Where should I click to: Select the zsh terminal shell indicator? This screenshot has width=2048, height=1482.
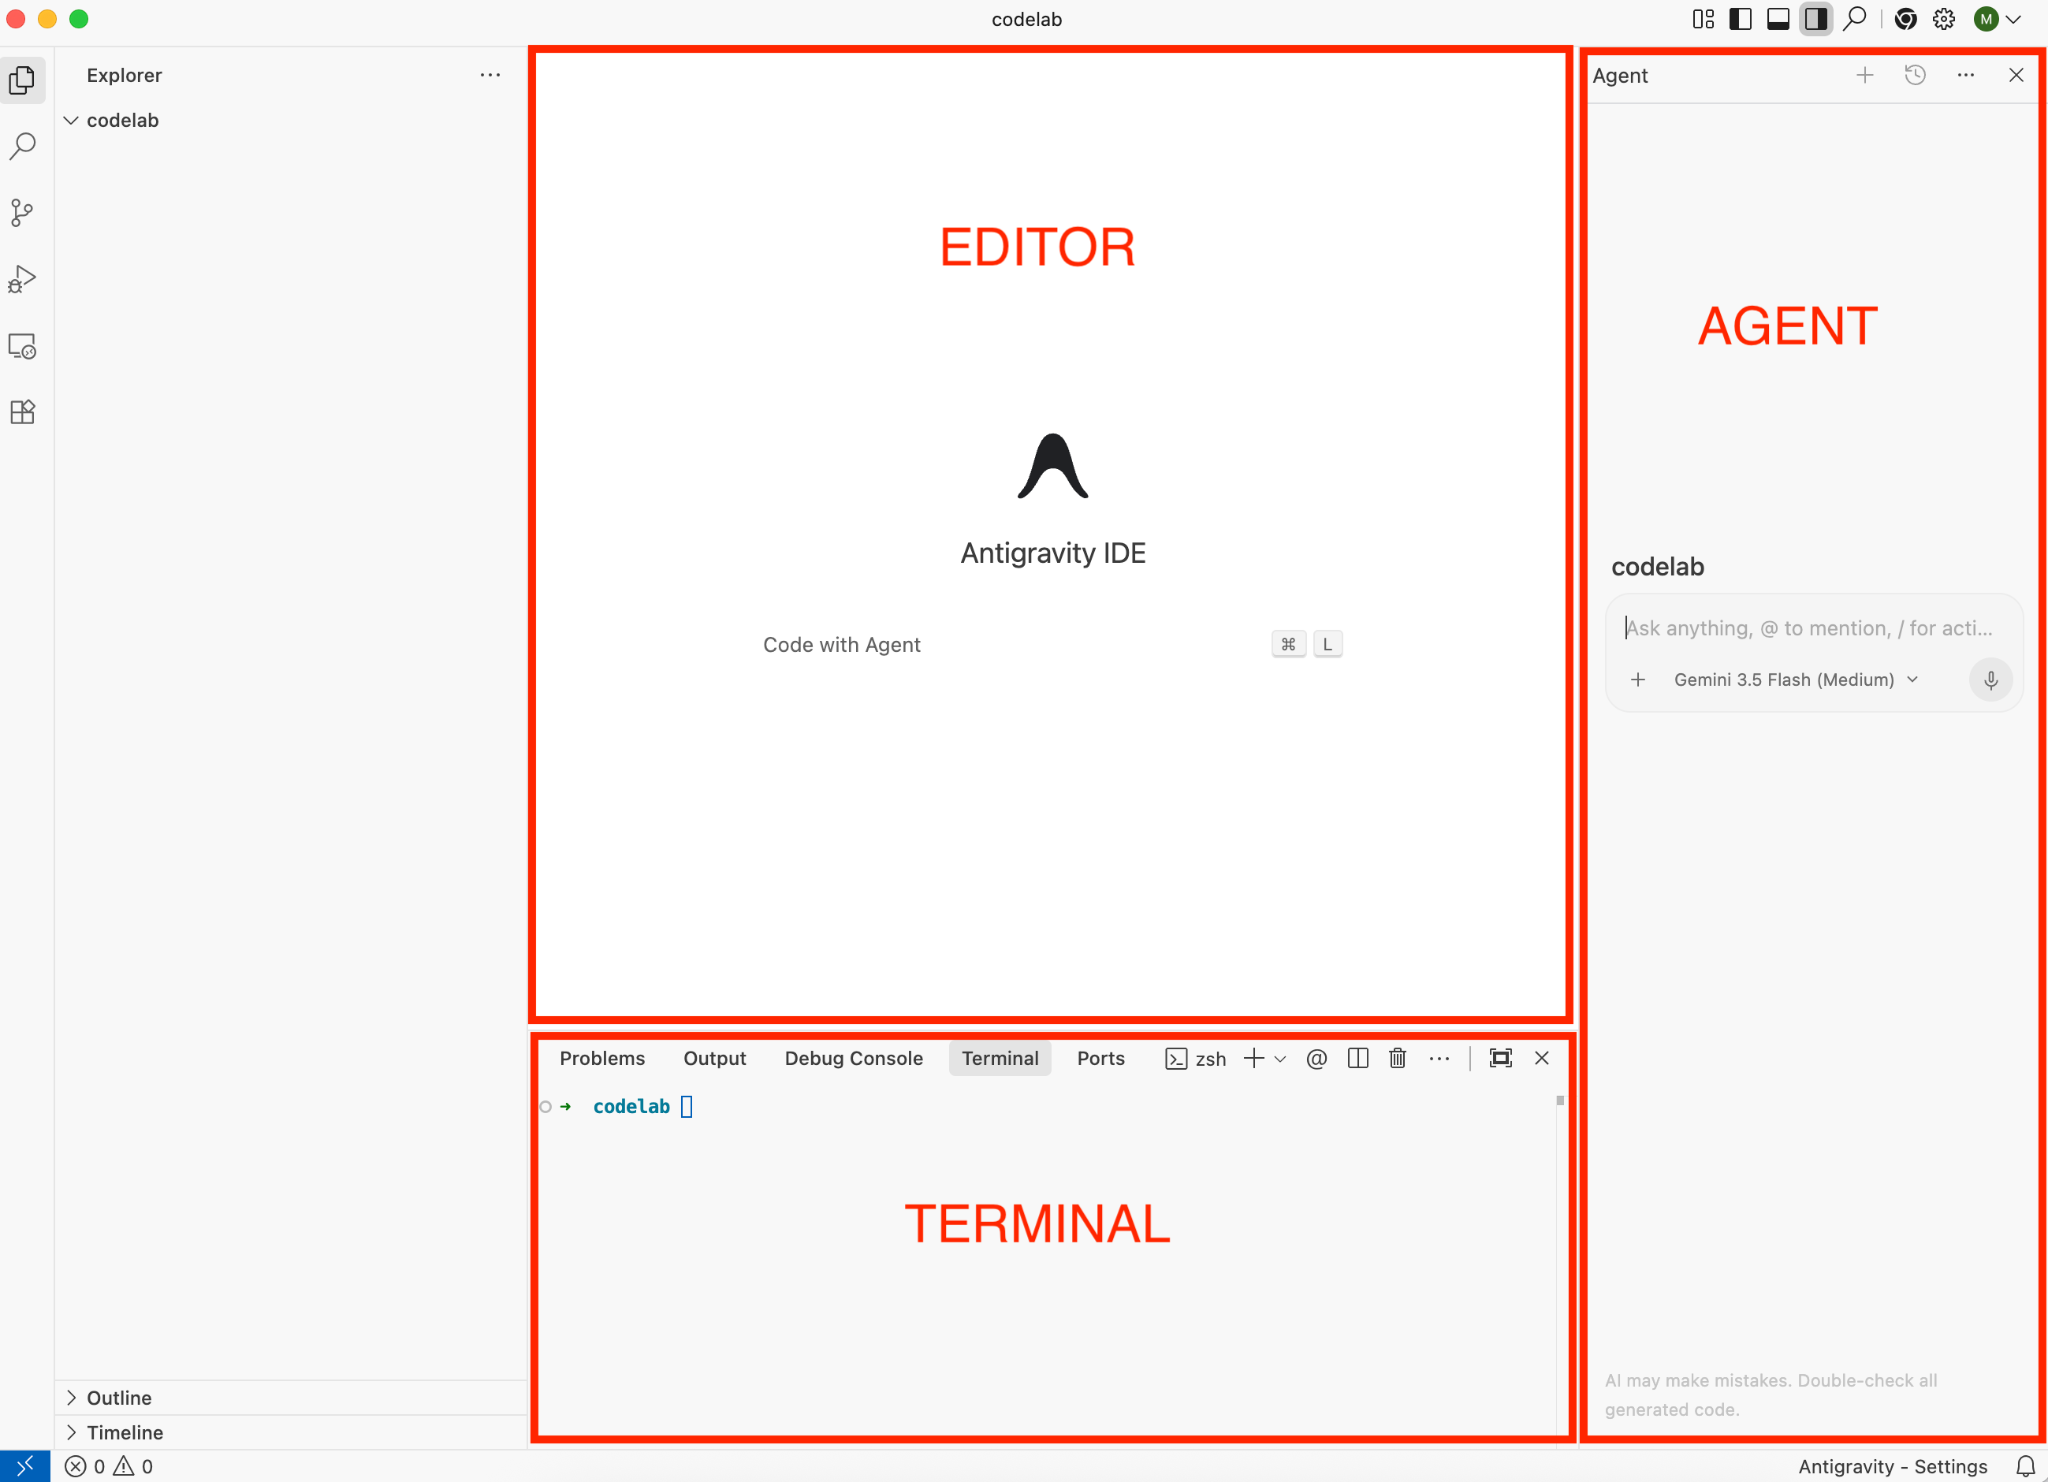click(x=1196, y=1058)
